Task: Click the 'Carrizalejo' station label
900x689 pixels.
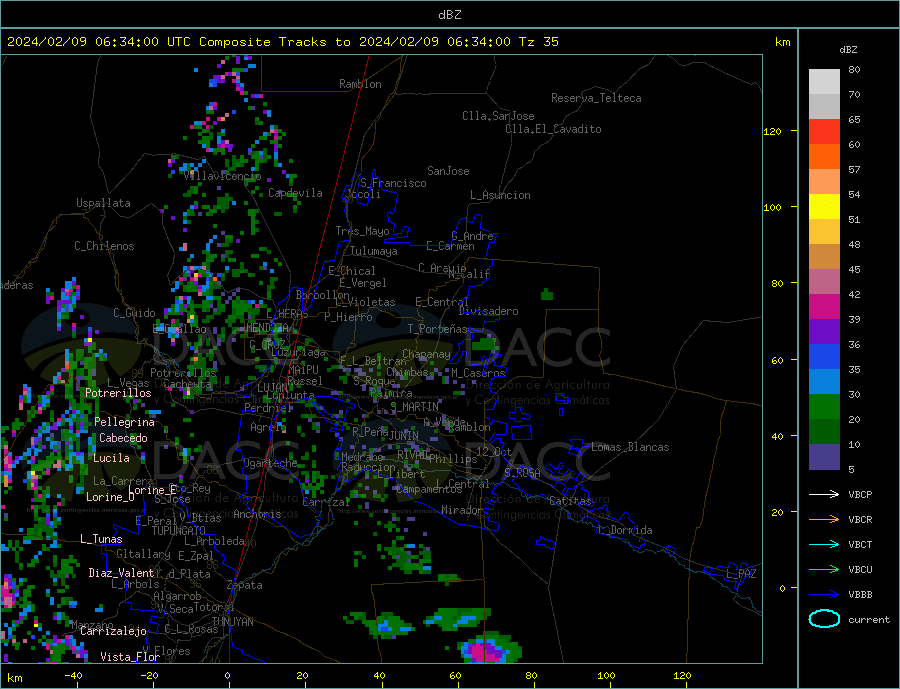Action: tap(113, 632)
